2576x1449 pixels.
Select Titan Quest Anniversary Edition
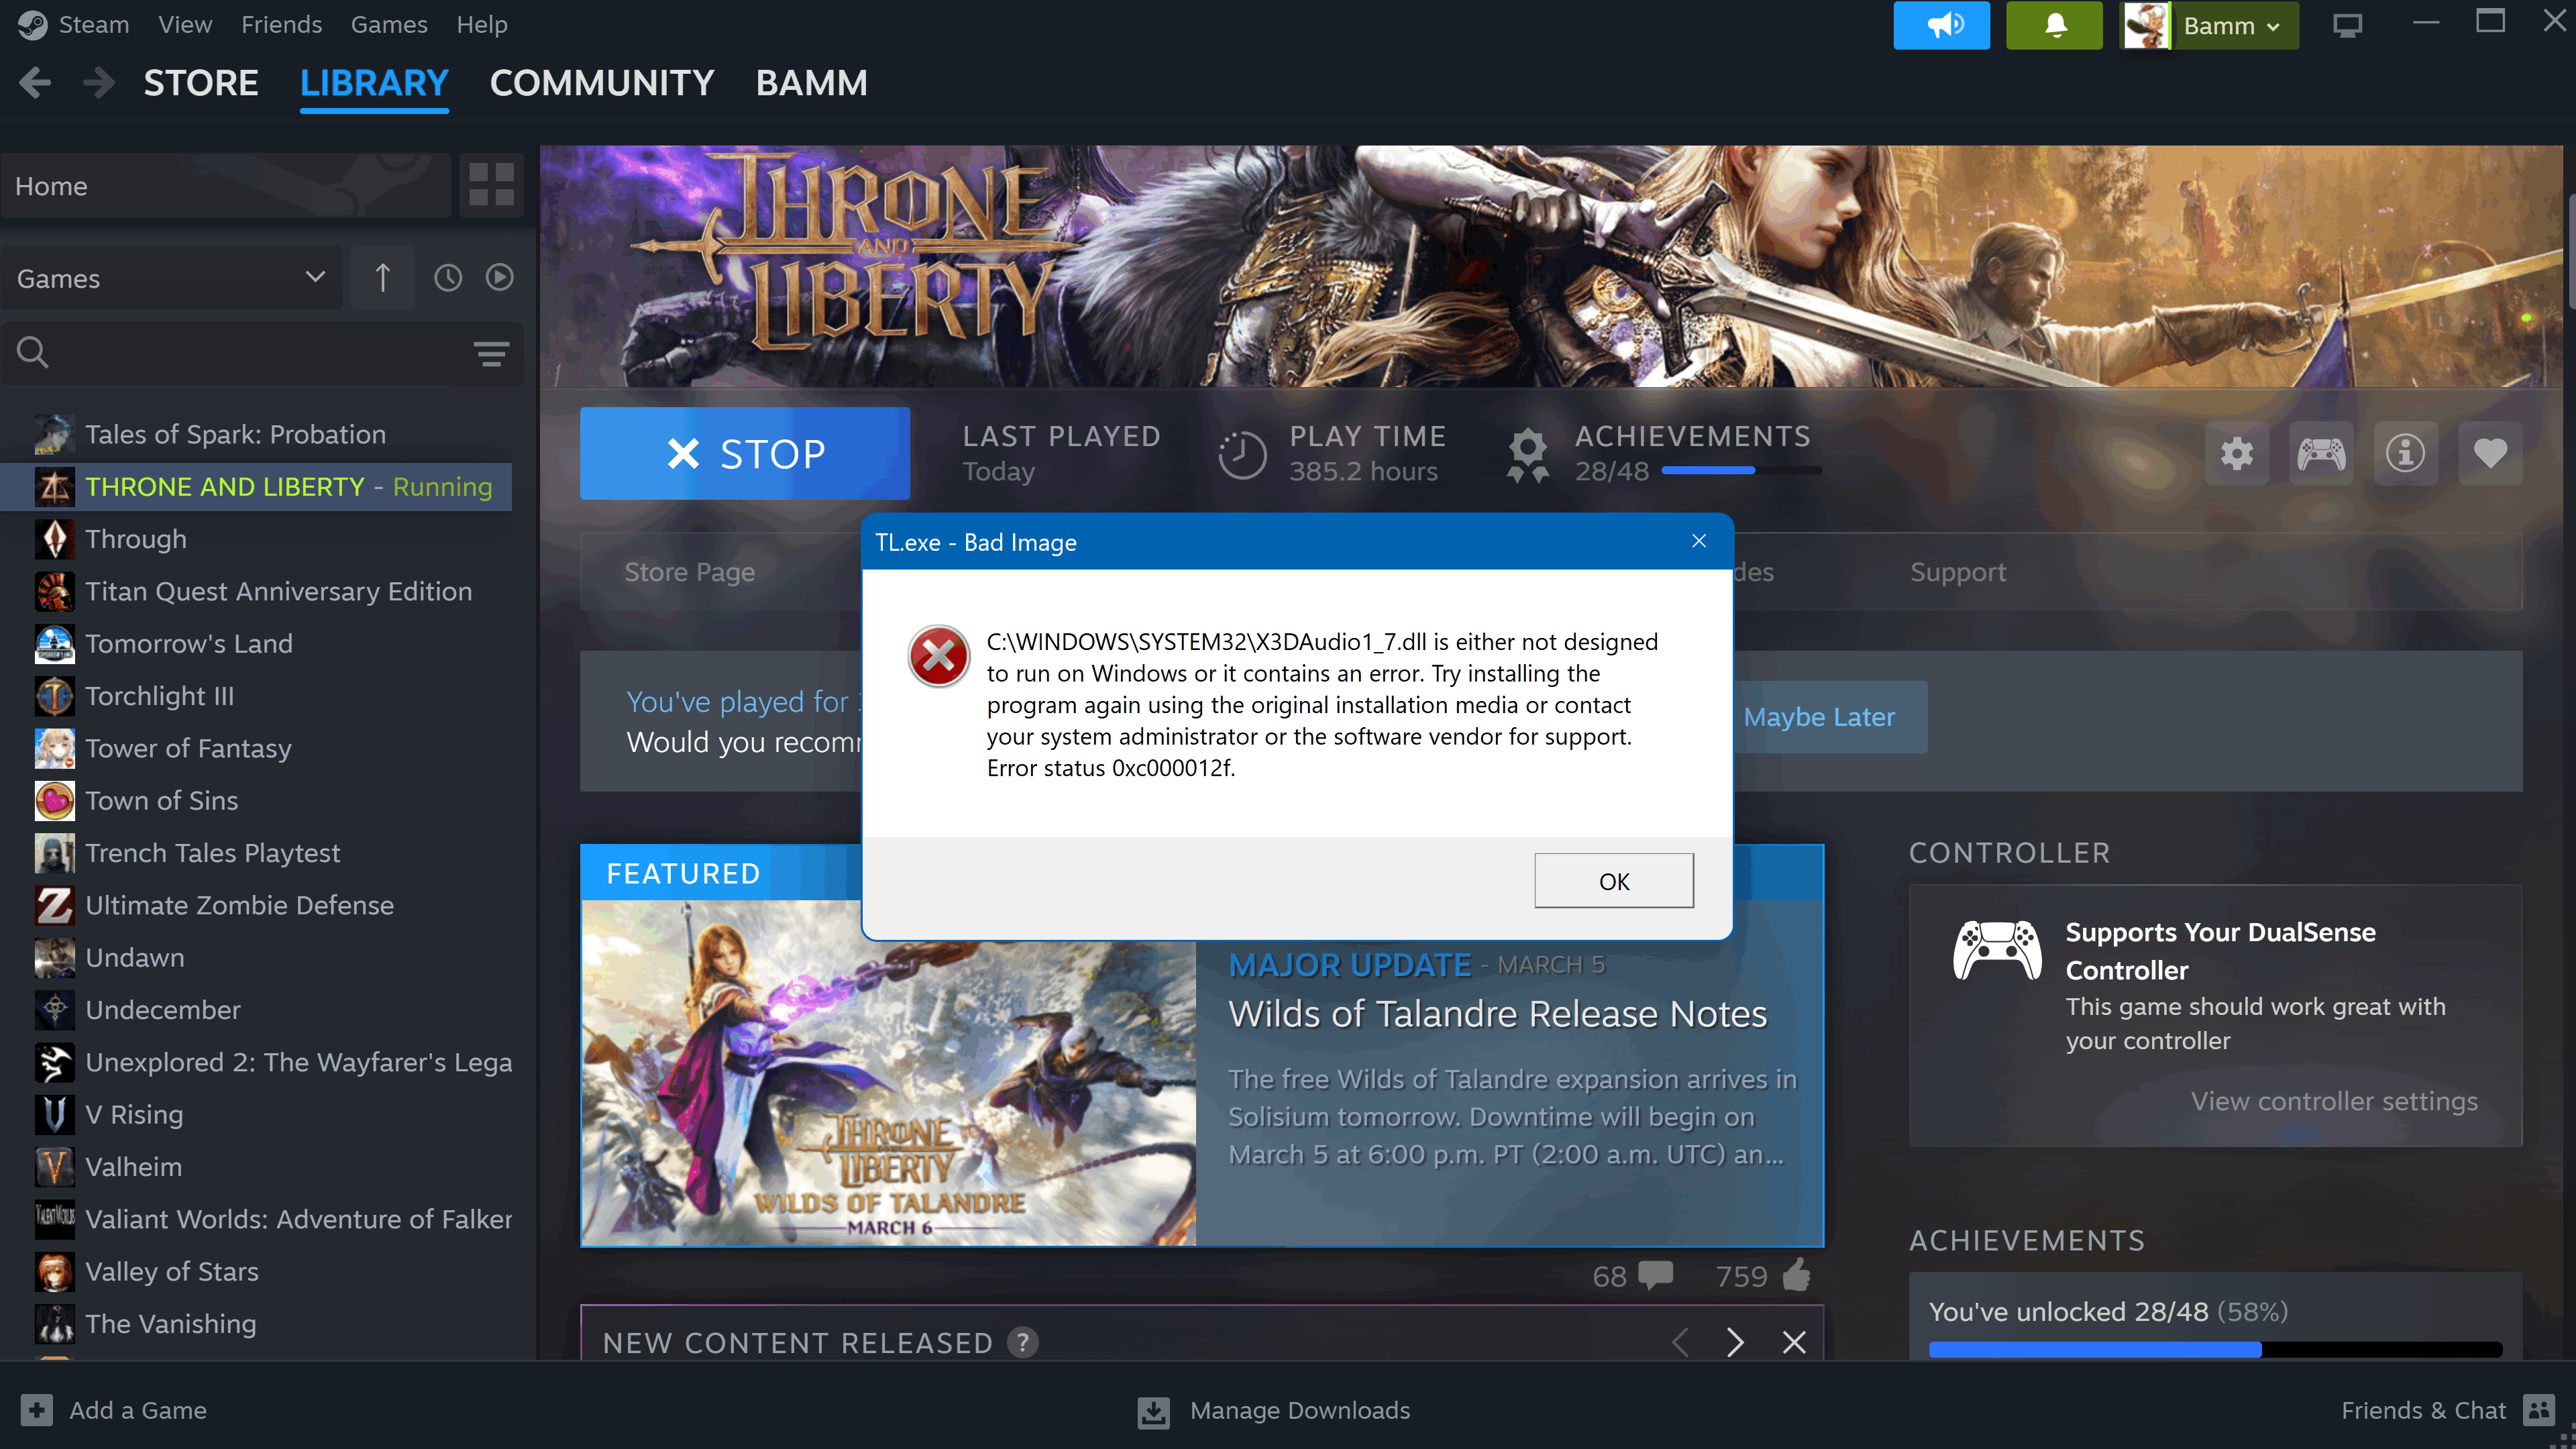(x=256, y=591)
